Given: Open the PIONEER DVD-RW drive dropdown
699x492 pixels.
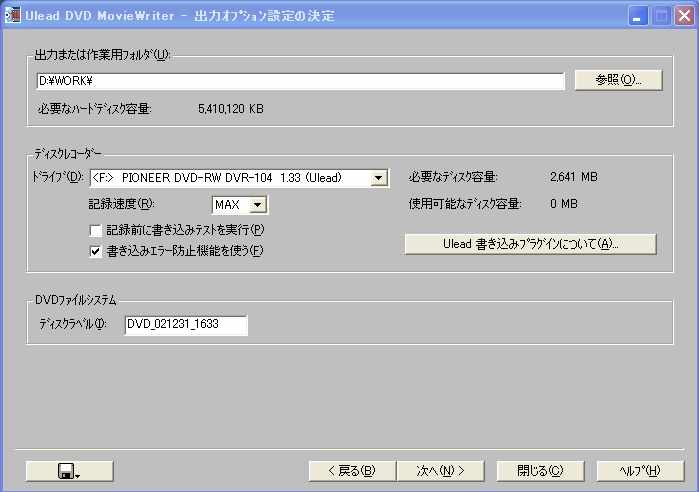Looking at the screenshot, I should [x=378, y=178].
